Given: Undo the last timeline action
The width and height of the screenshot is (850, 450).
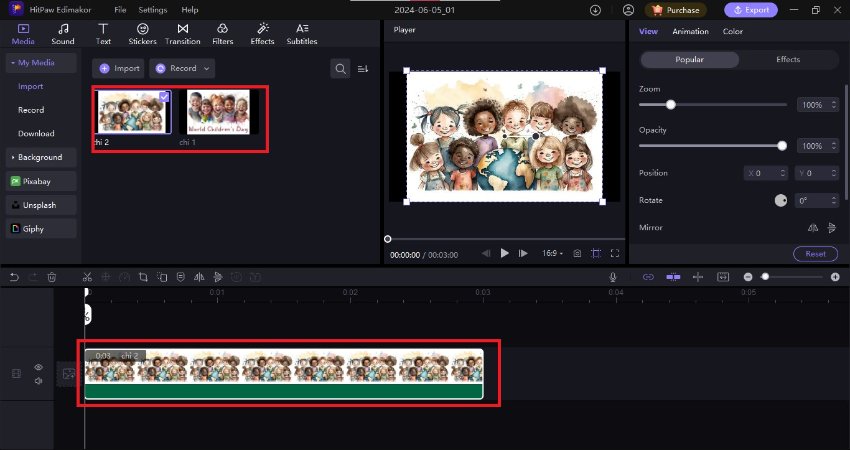Looking at the screenshot, I should pos(15,277).
